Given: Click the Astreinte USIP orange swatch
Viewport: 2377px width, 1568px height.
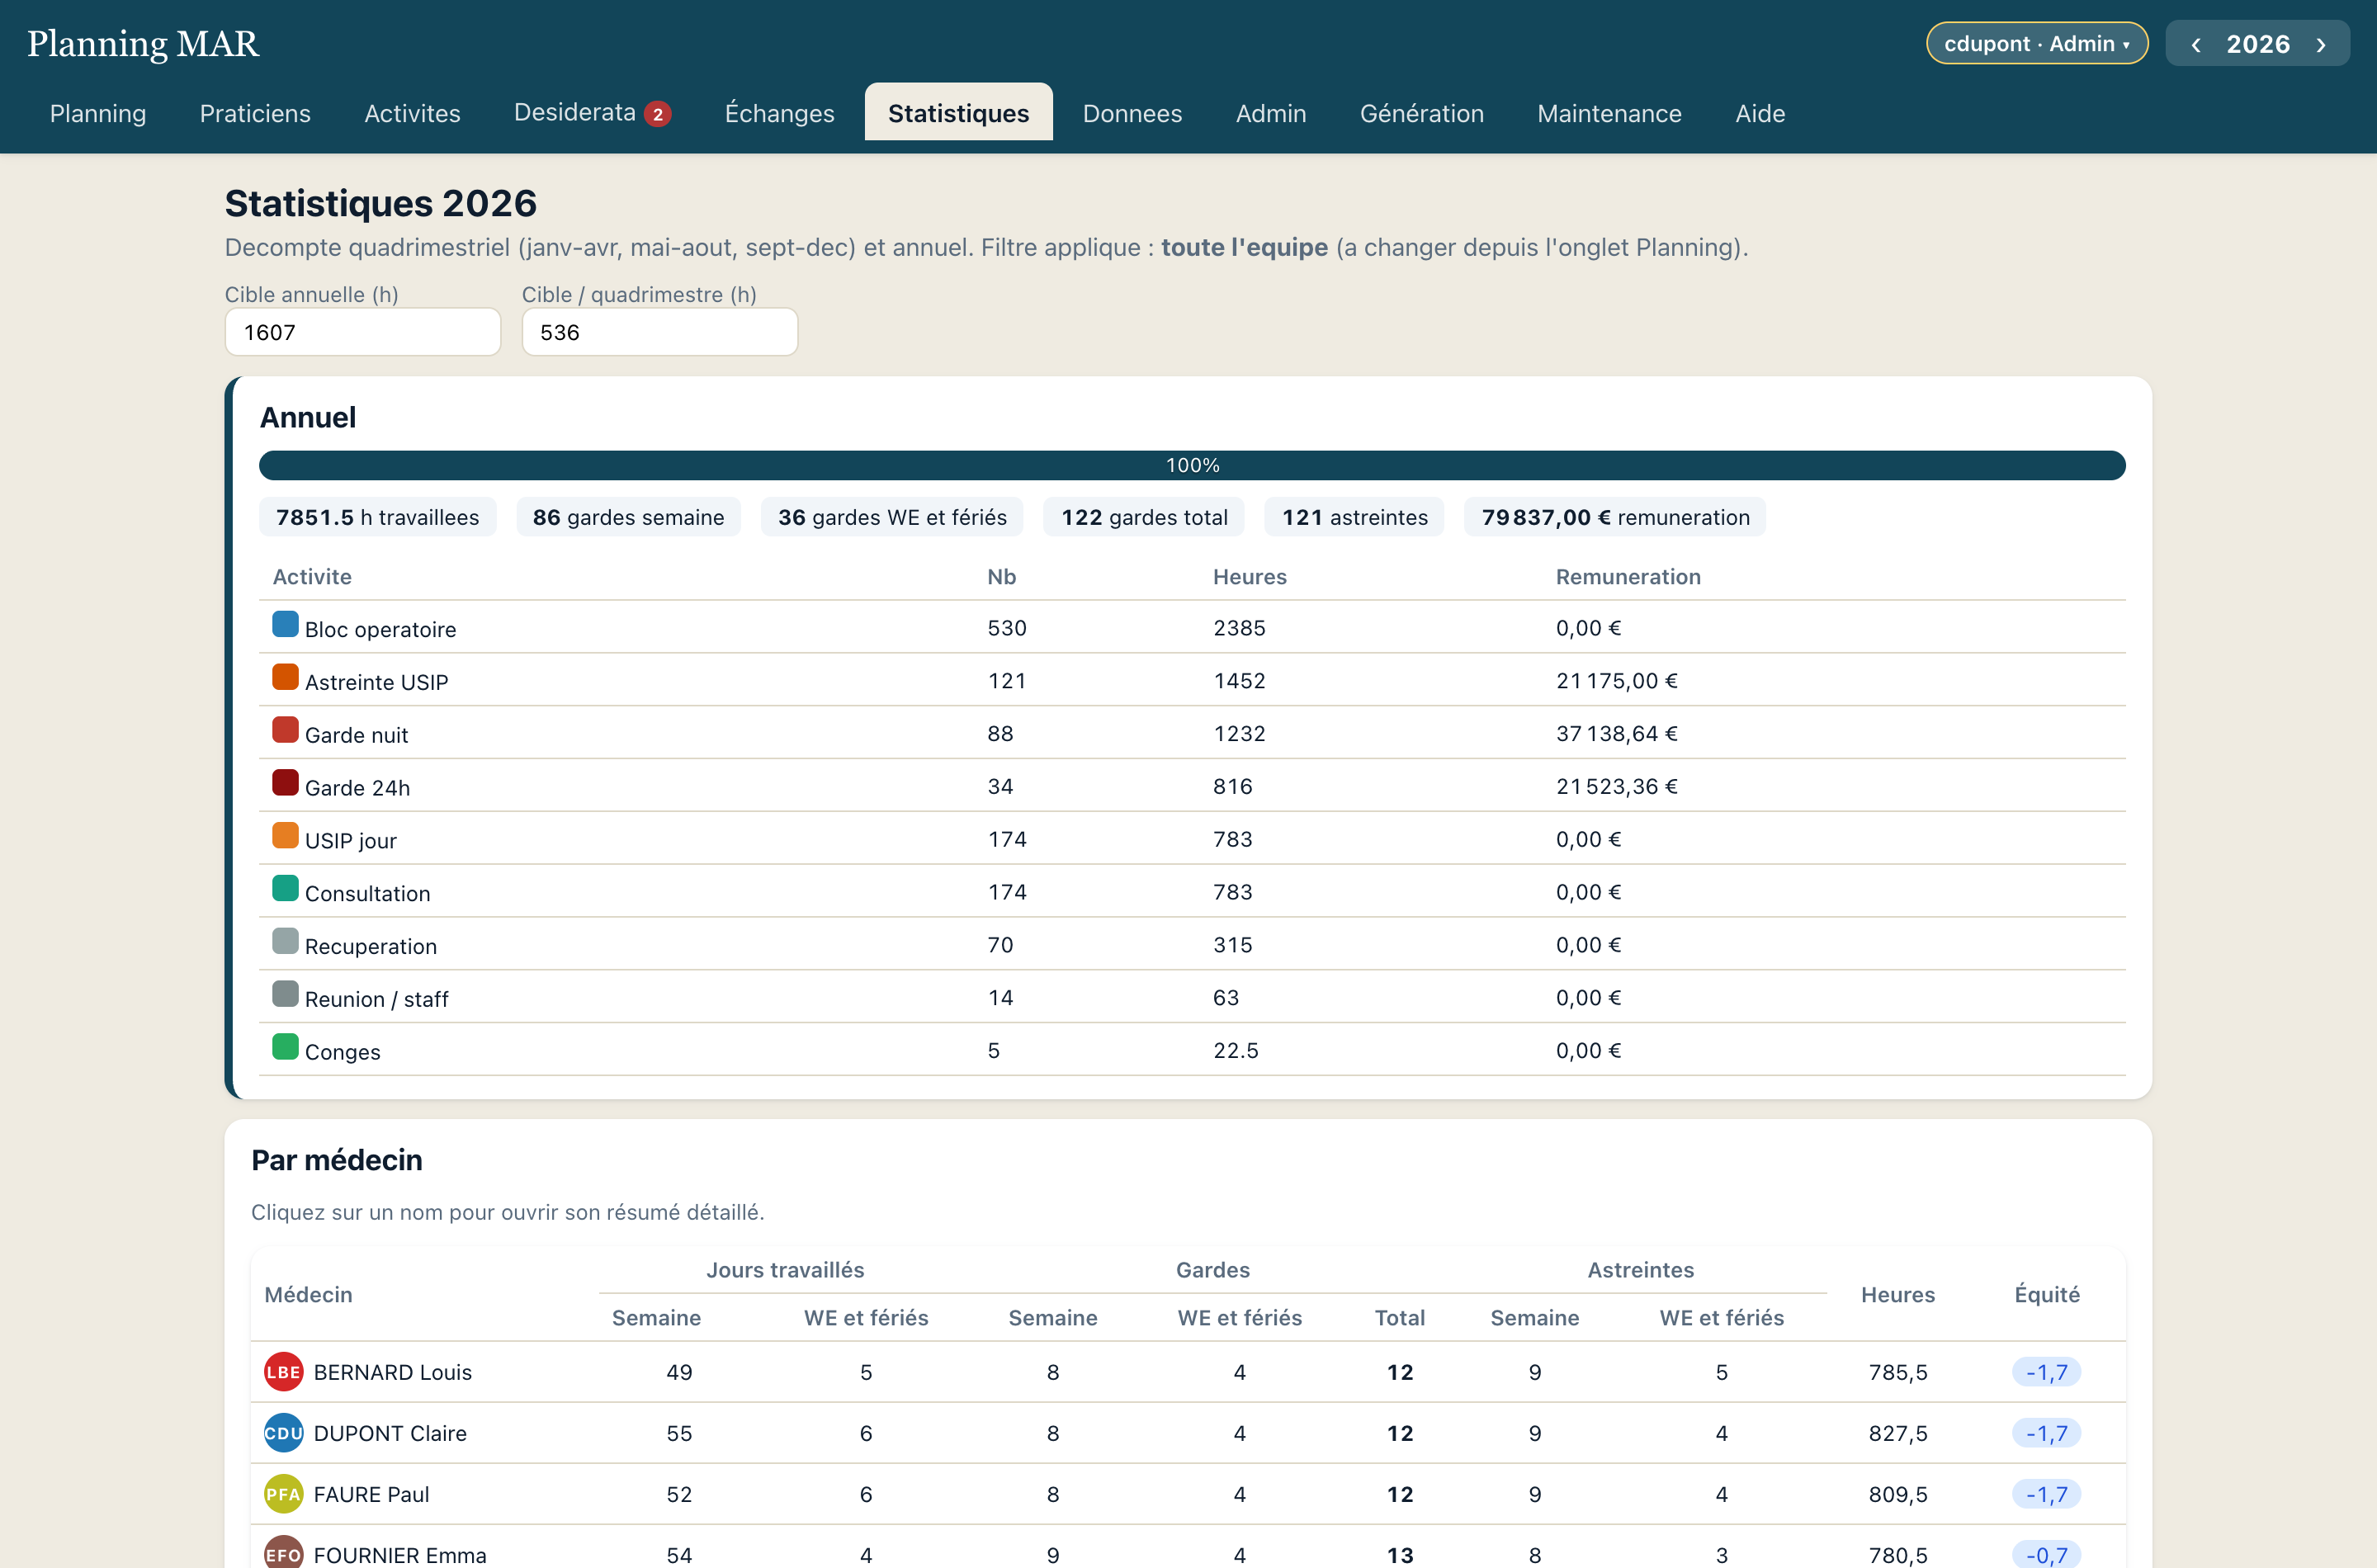Looking at the screenshot, I should pos(285,678).
